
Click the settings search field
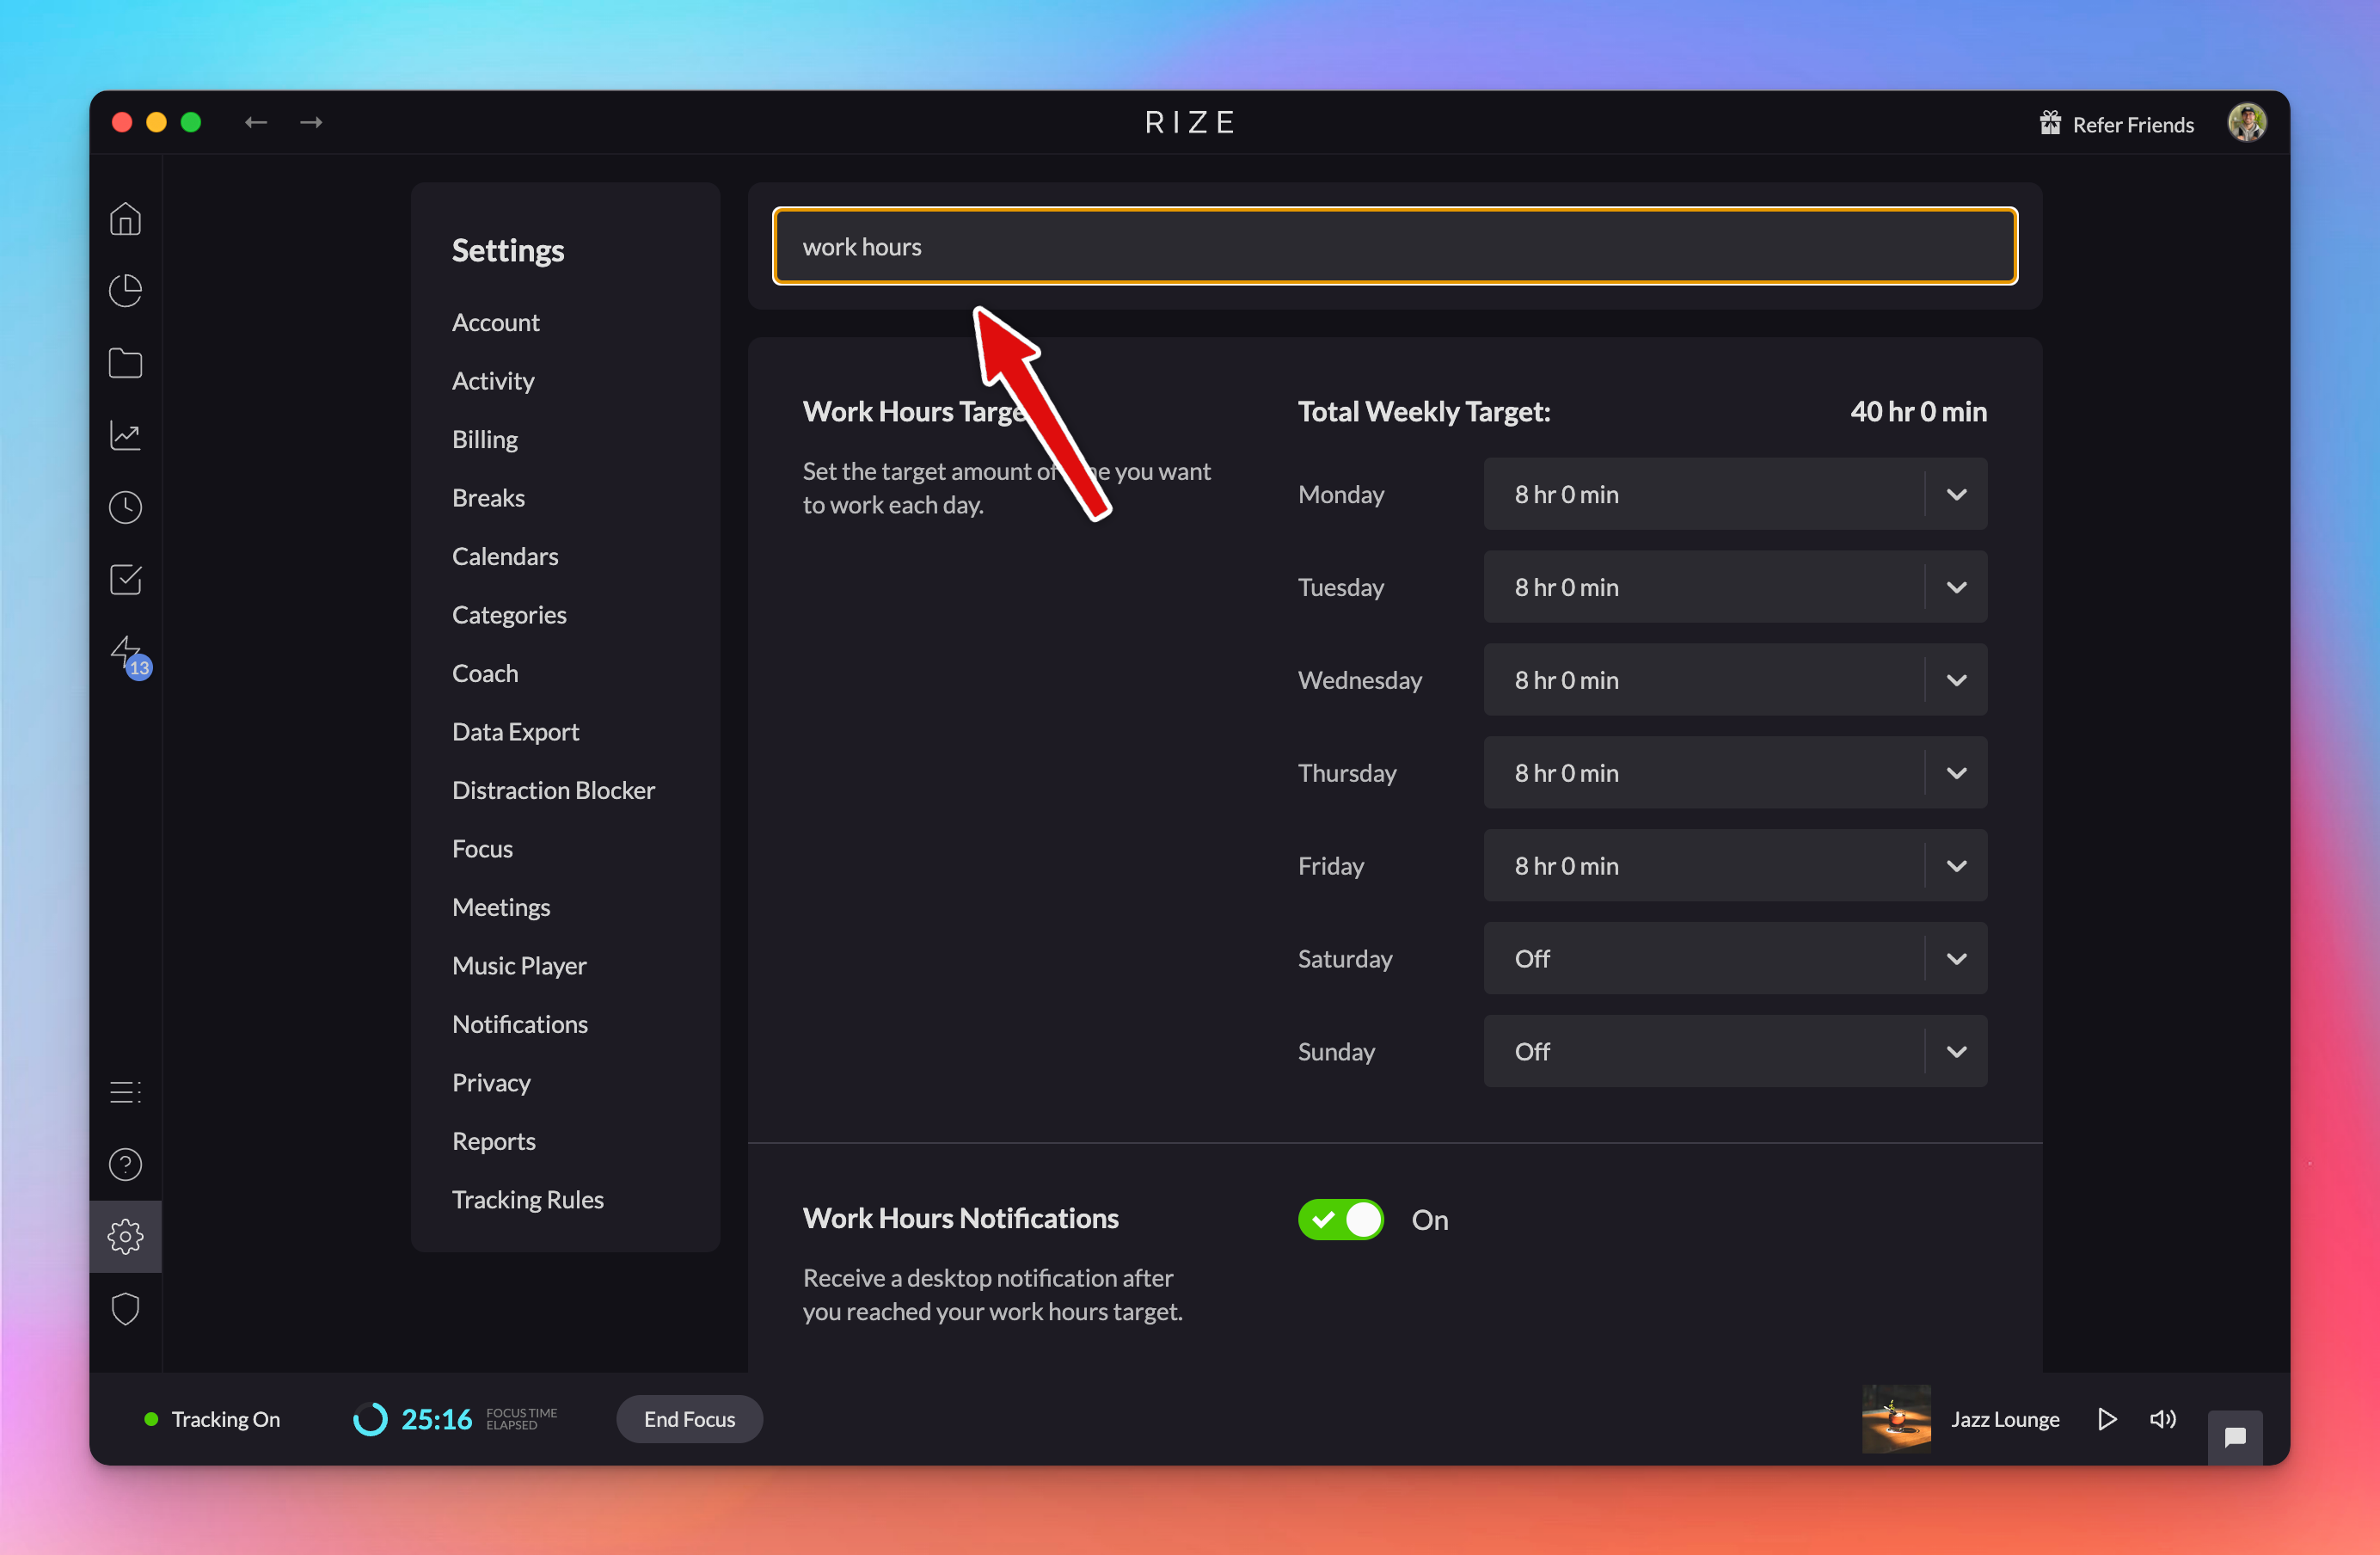[1395, 246]
